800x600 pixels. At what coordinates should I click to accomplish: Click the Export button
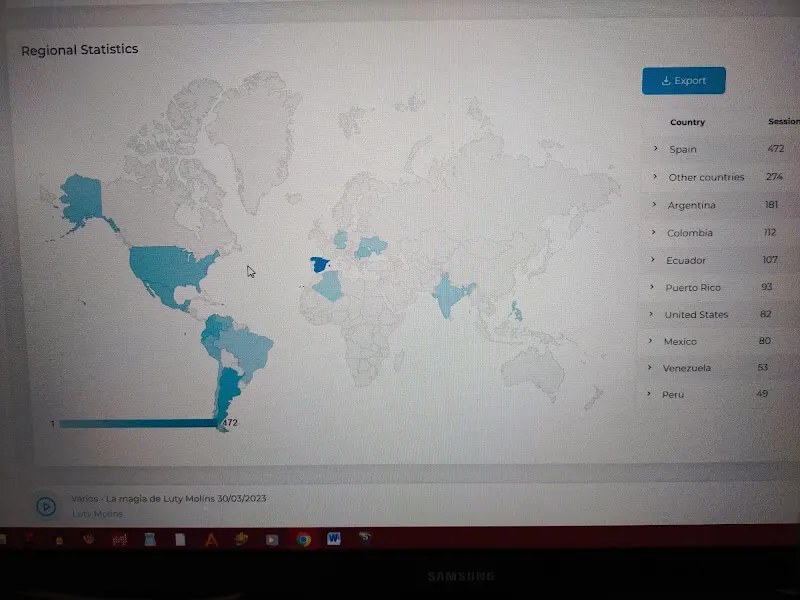pyautogui.click(x=684, y=81)
